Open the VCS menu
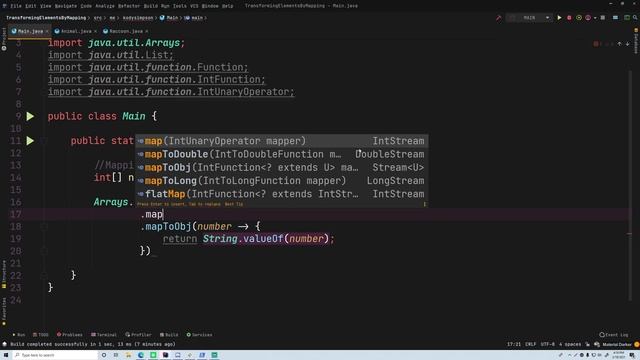The width and height of the screenshot is (640, 360). tap(194, 6)
